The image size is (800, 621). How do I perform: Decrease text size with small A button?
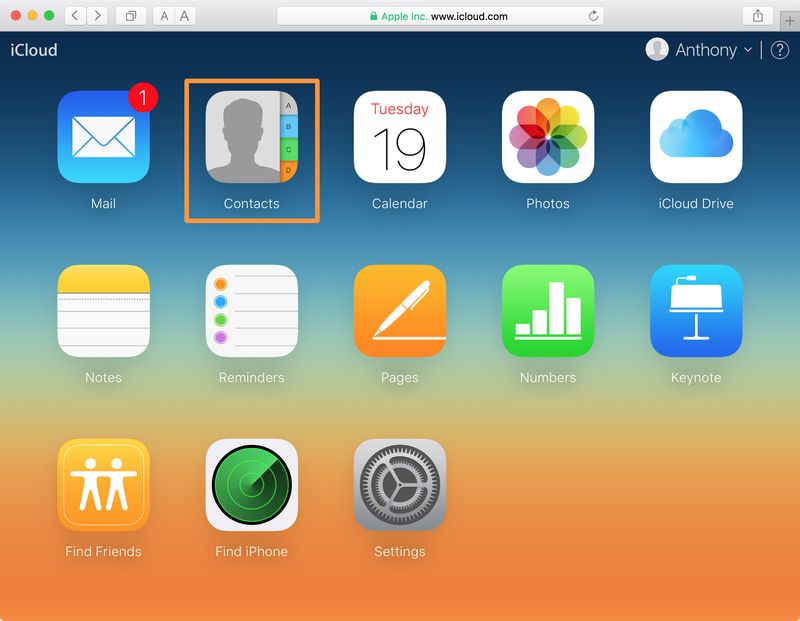click(x=164, y=16)
